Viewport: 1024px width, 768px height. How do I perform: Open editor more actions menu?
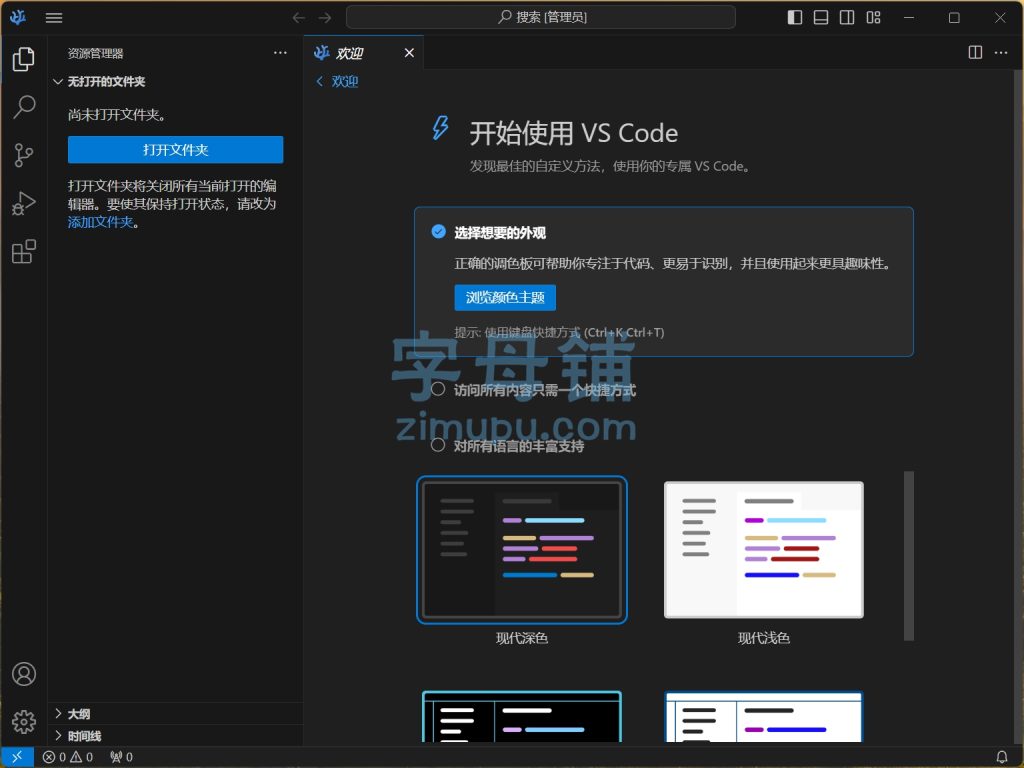[x=1001, y=52]
